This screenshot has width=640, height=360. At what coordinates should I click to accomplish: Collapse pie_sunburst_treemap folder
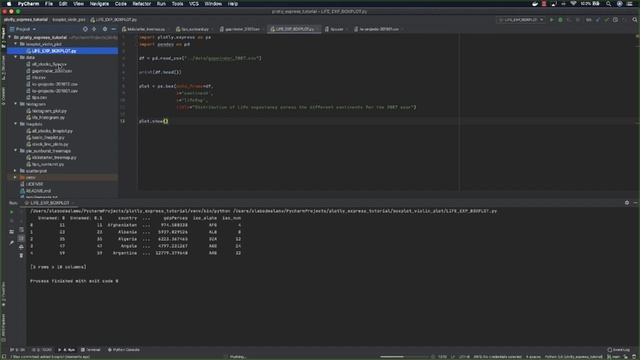point(16,150)
